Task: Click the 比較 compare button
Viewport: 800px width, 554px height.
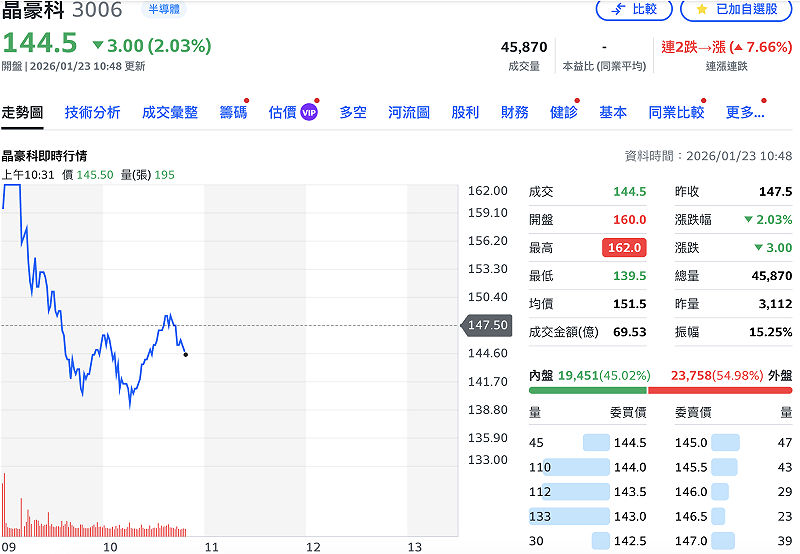Action: click(x=634, y=9)
